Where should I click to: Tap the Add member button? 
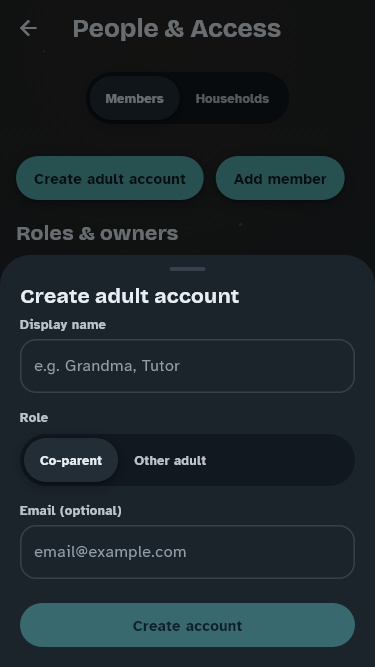280,178
